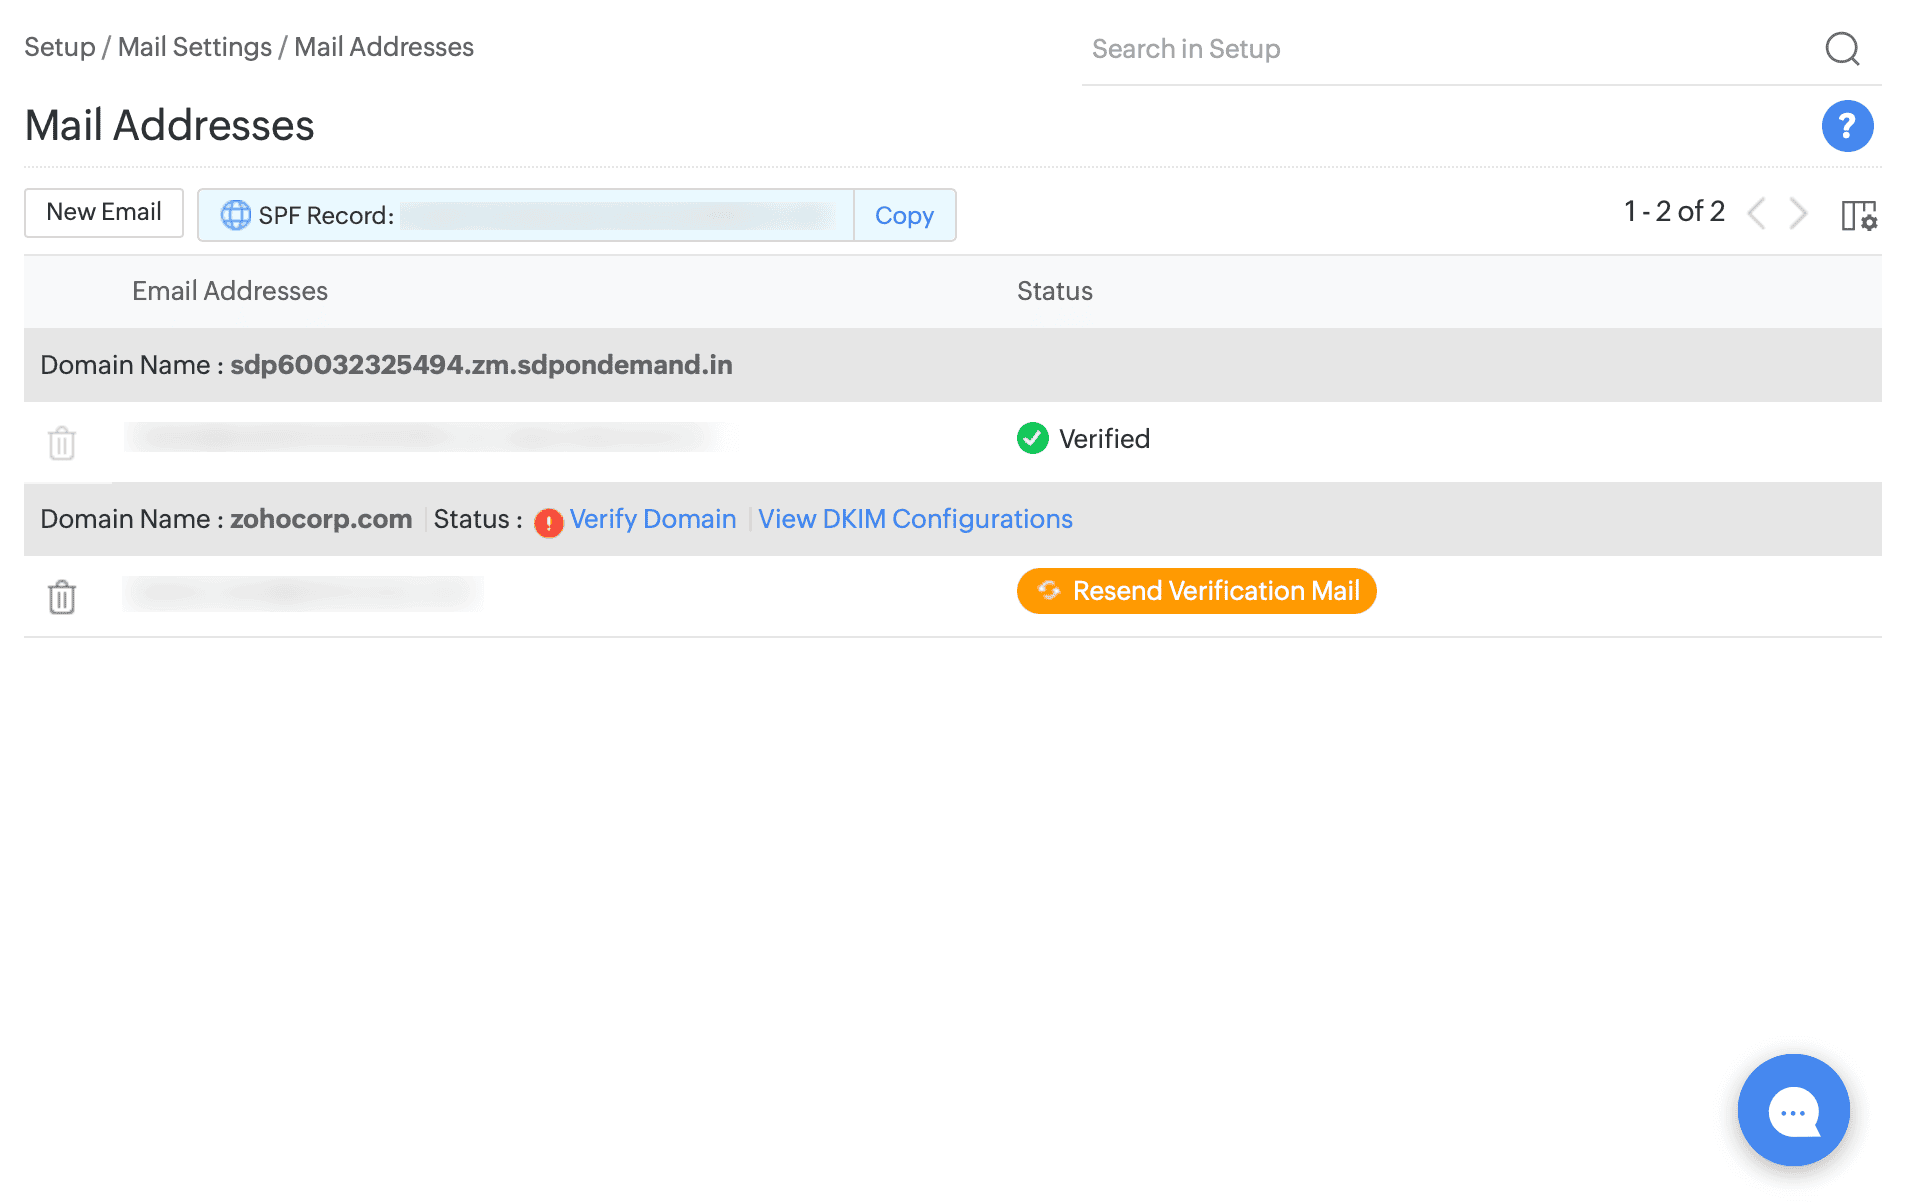Go to the previous page arrow

point(1756,213)
